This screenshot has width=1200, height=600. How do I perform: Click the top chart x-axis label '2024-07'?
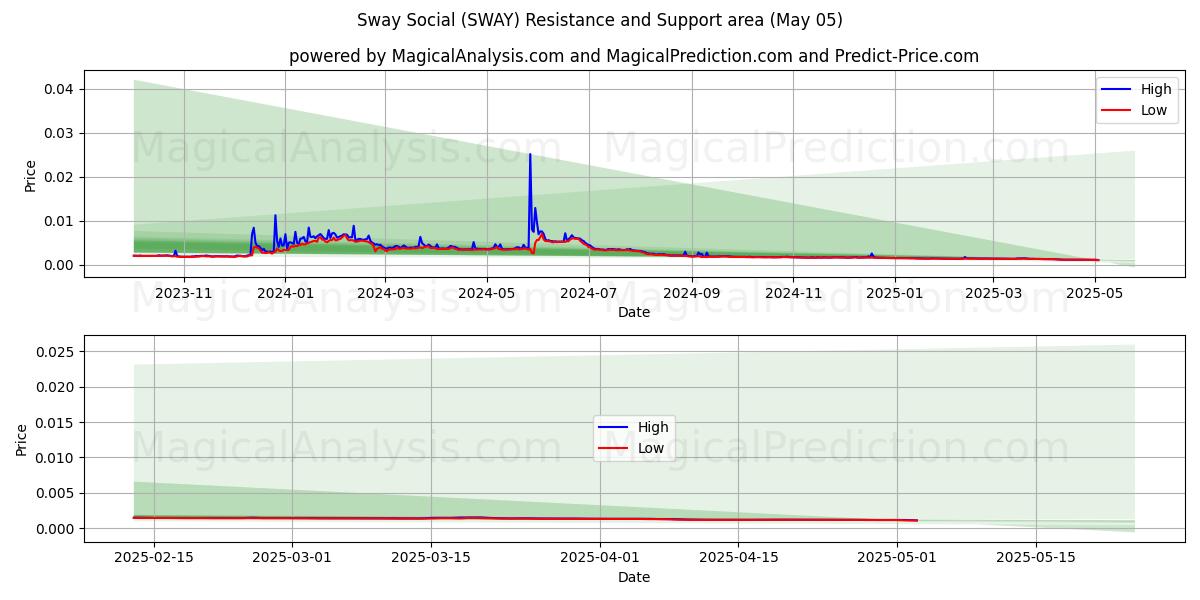coord(588,293)
